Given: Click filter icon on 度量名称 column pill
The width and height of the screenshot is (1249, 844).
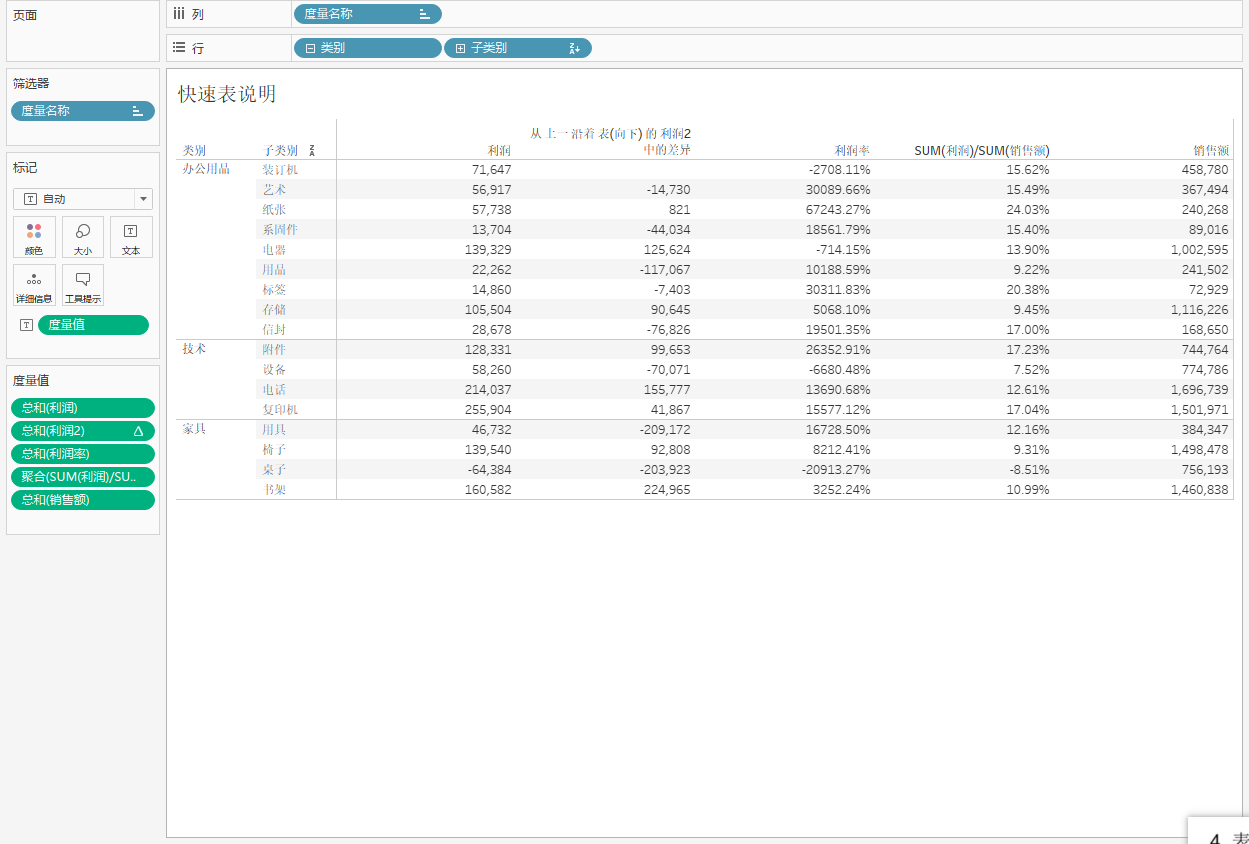Looking at the screenshot, I should click(424, 14).
